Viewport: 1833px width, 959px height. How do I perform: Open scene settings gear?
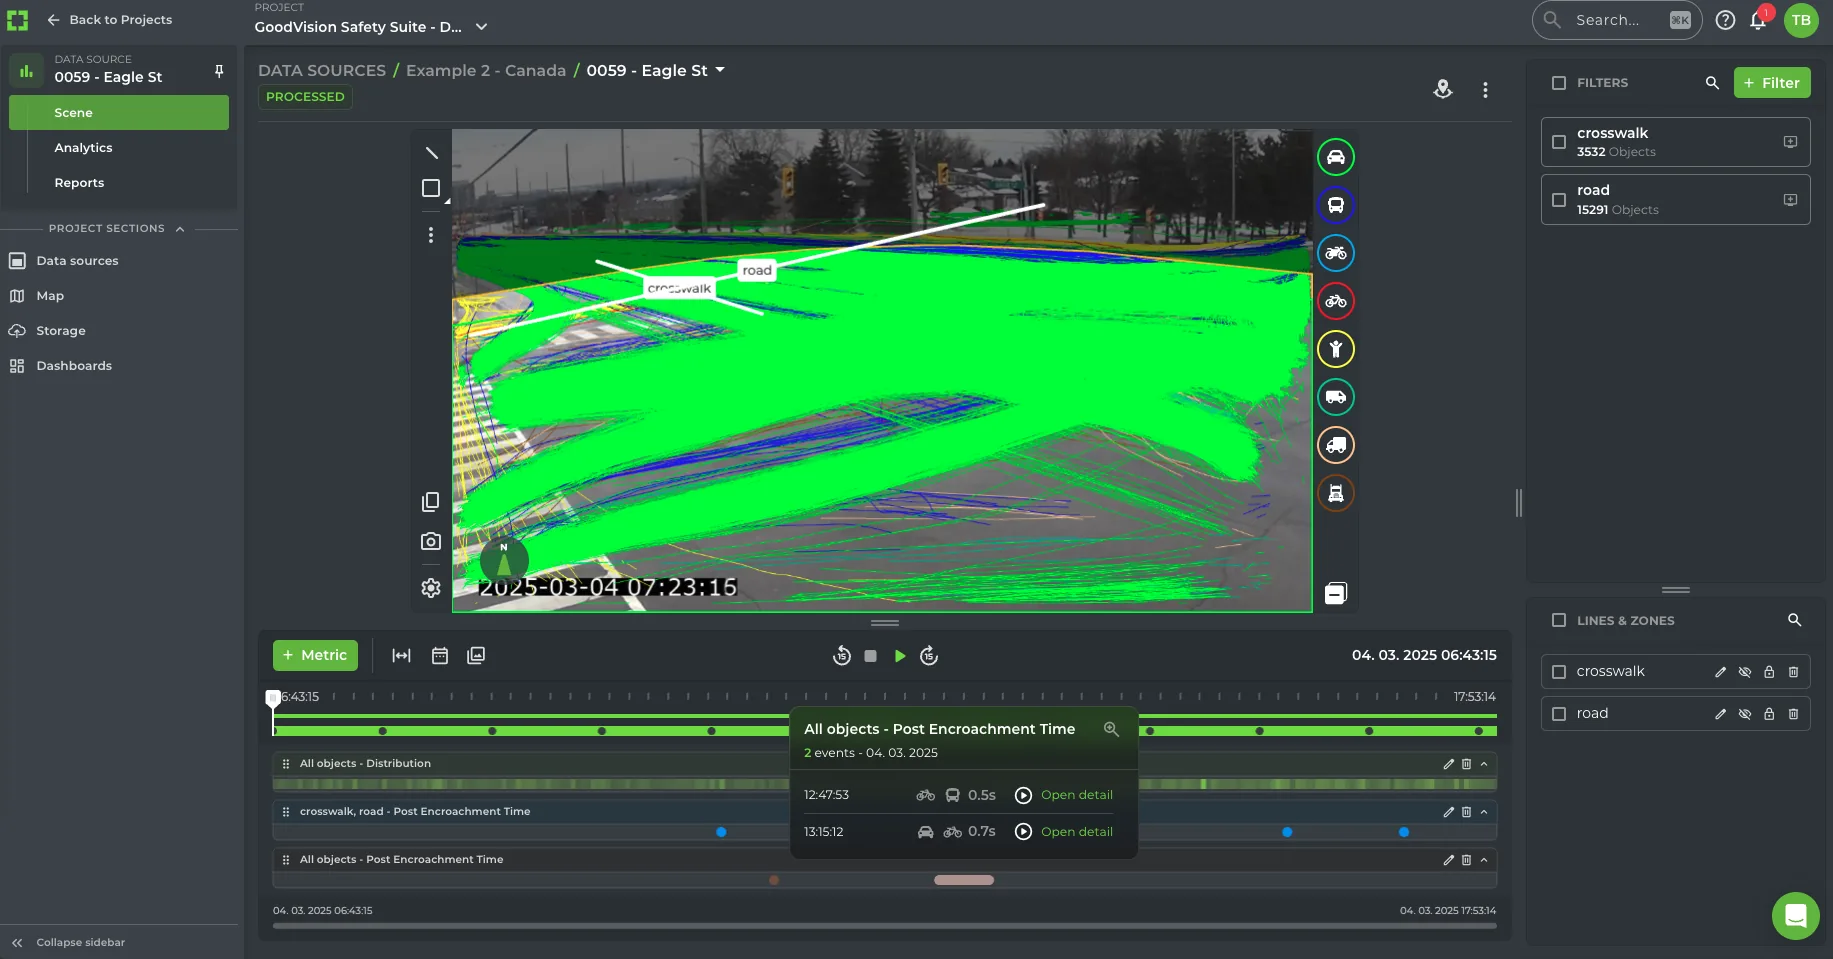pyautogui.click(x=431, y=588)
